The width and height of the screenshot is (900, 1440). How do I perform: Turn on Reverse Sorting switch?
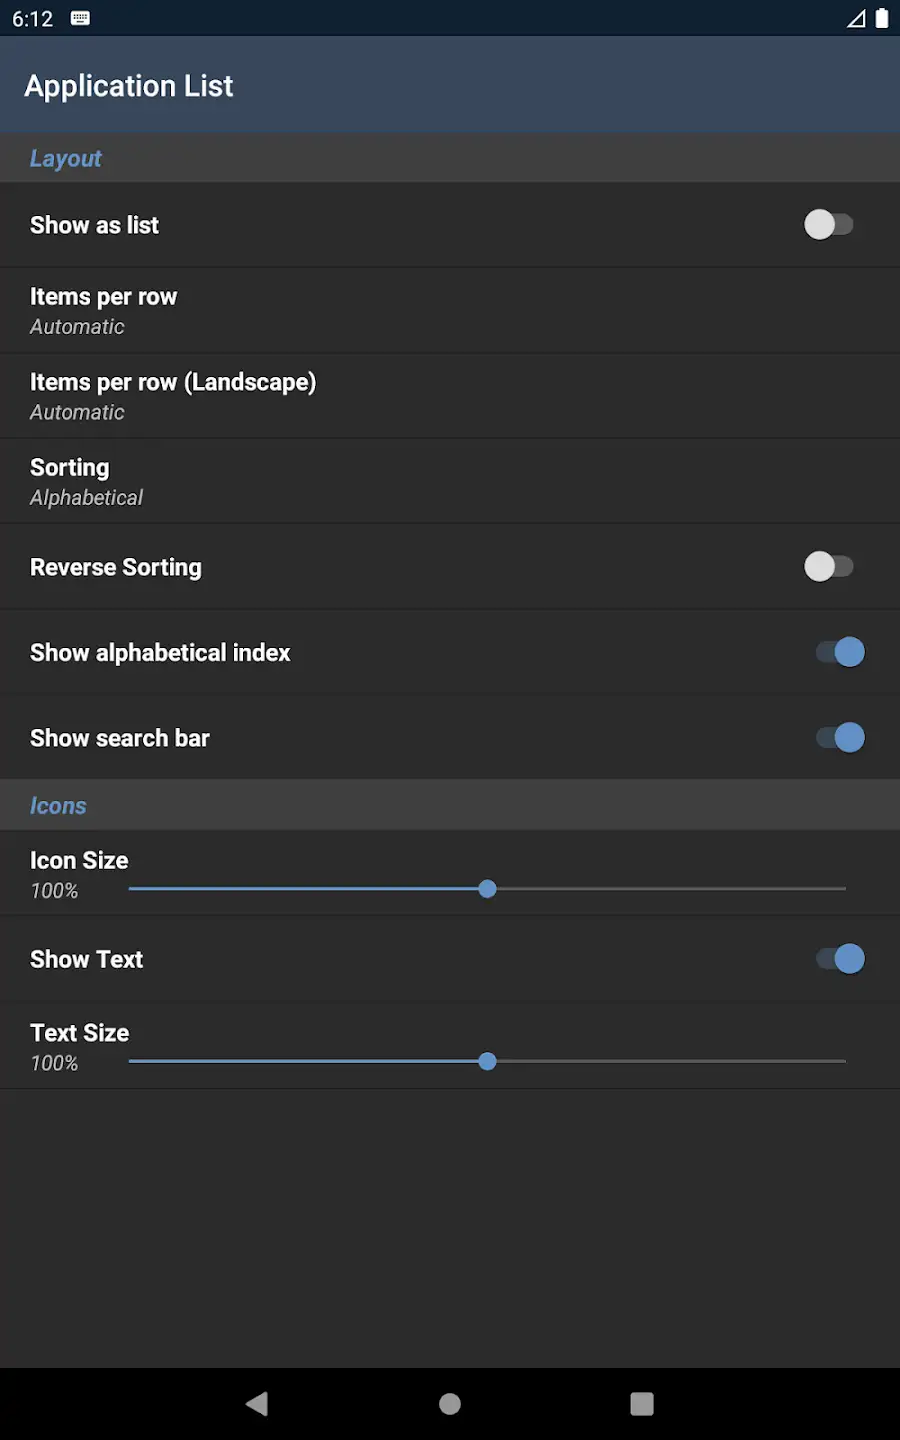[829, 567]
